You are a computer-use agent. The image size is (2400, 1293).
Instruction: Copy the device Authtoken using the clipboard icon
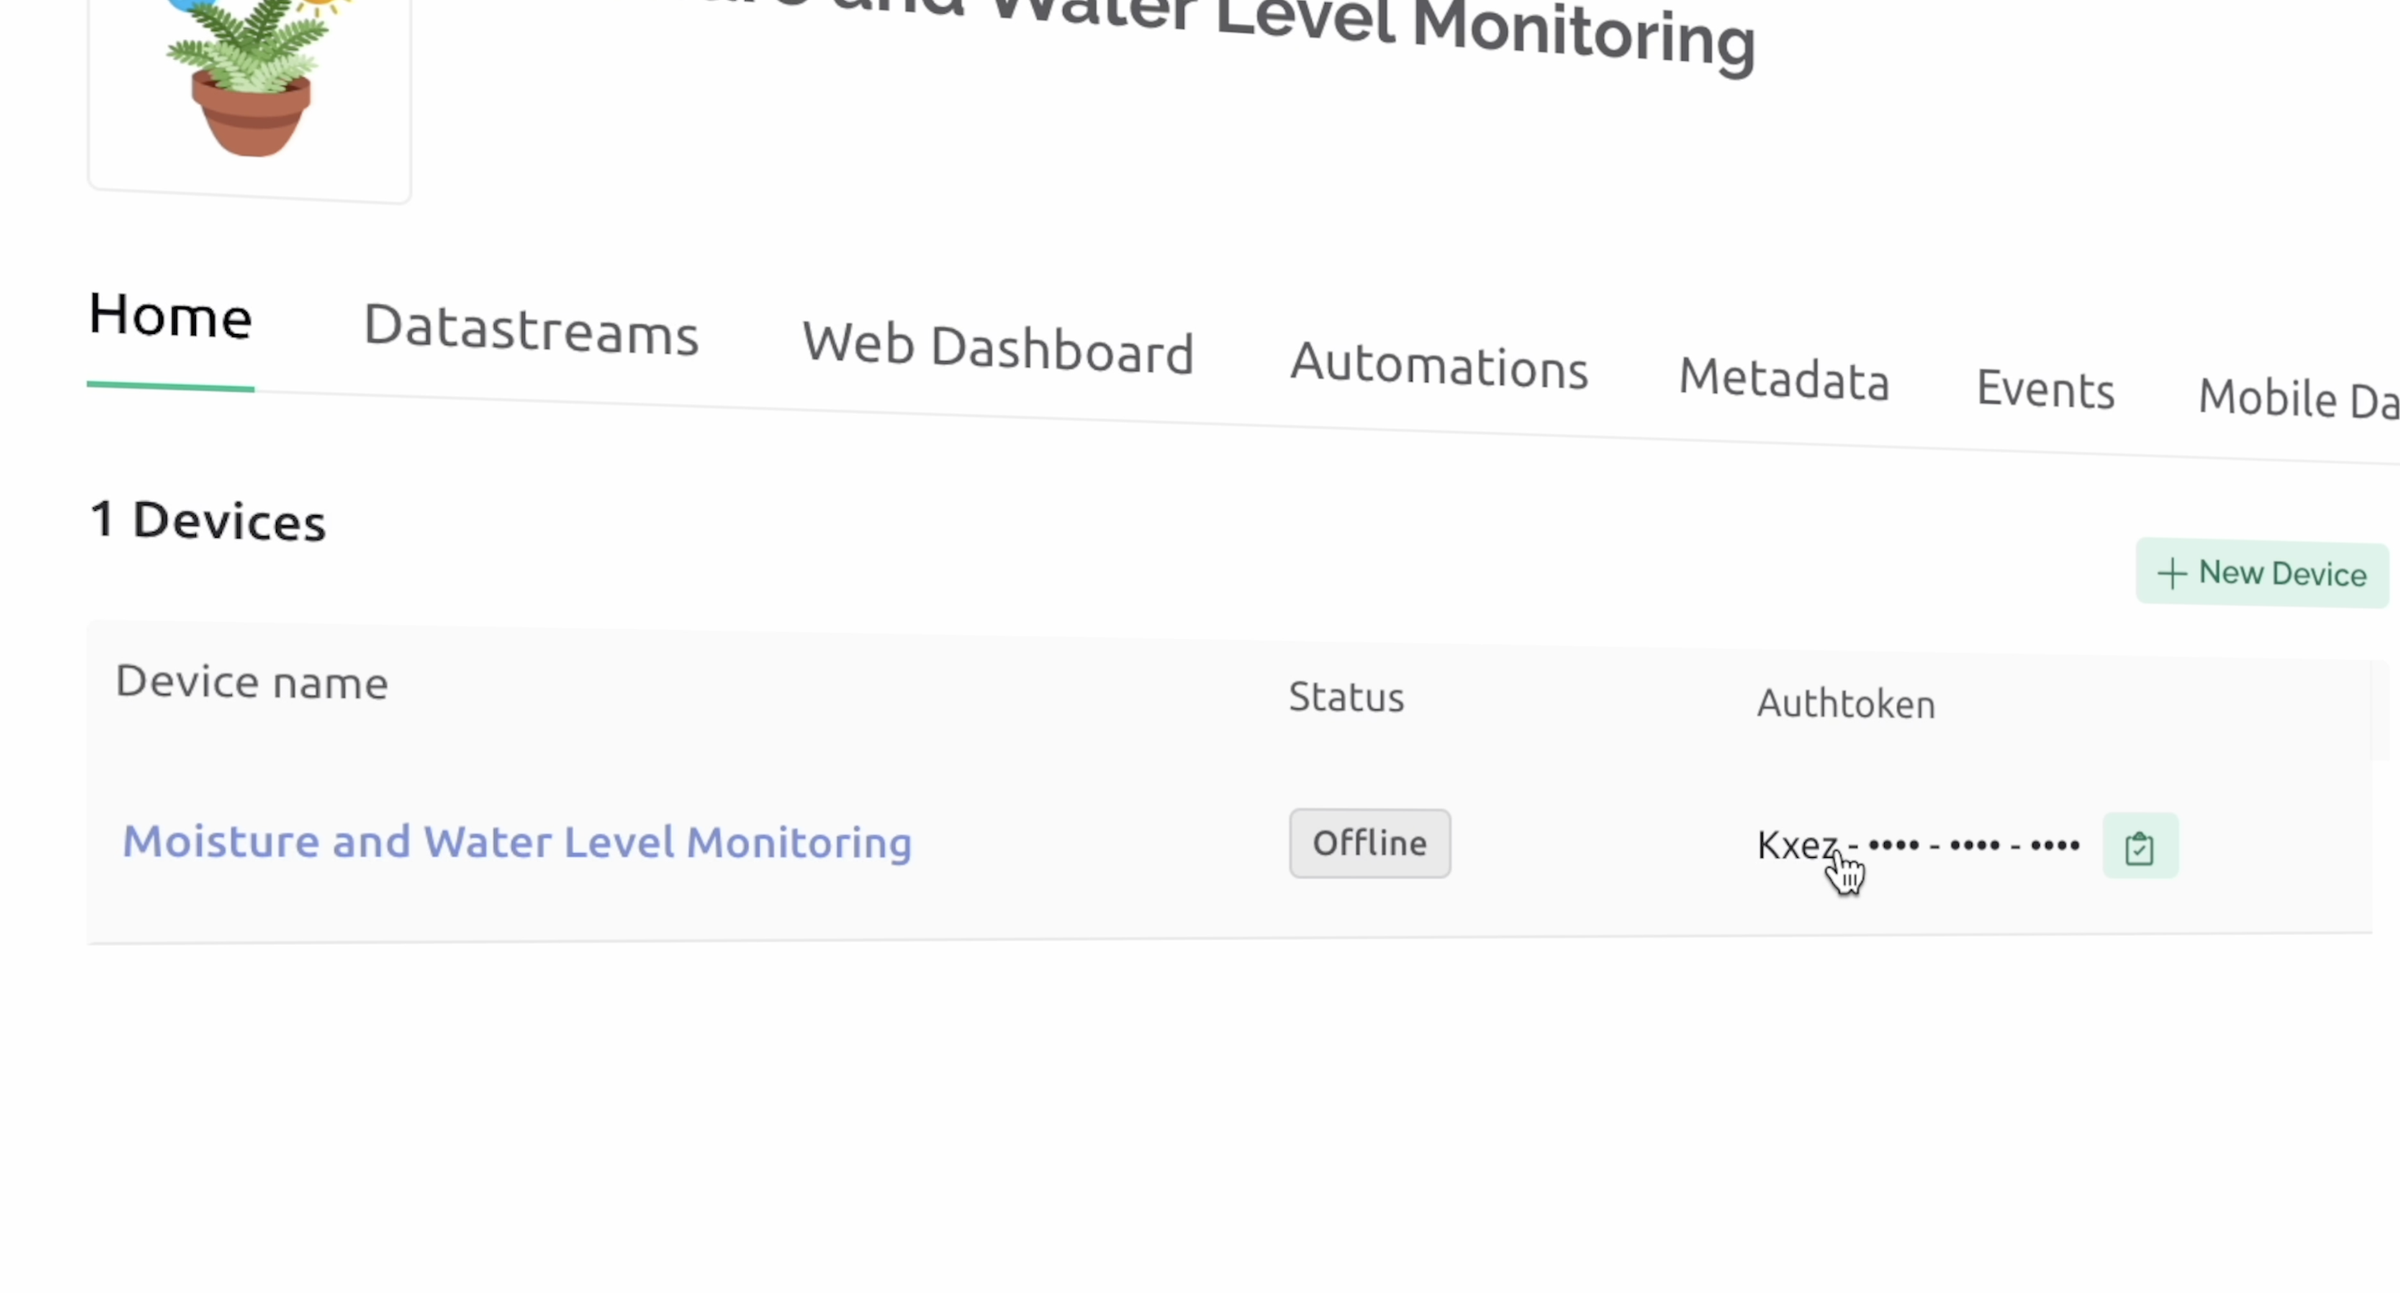(2139, 846)
